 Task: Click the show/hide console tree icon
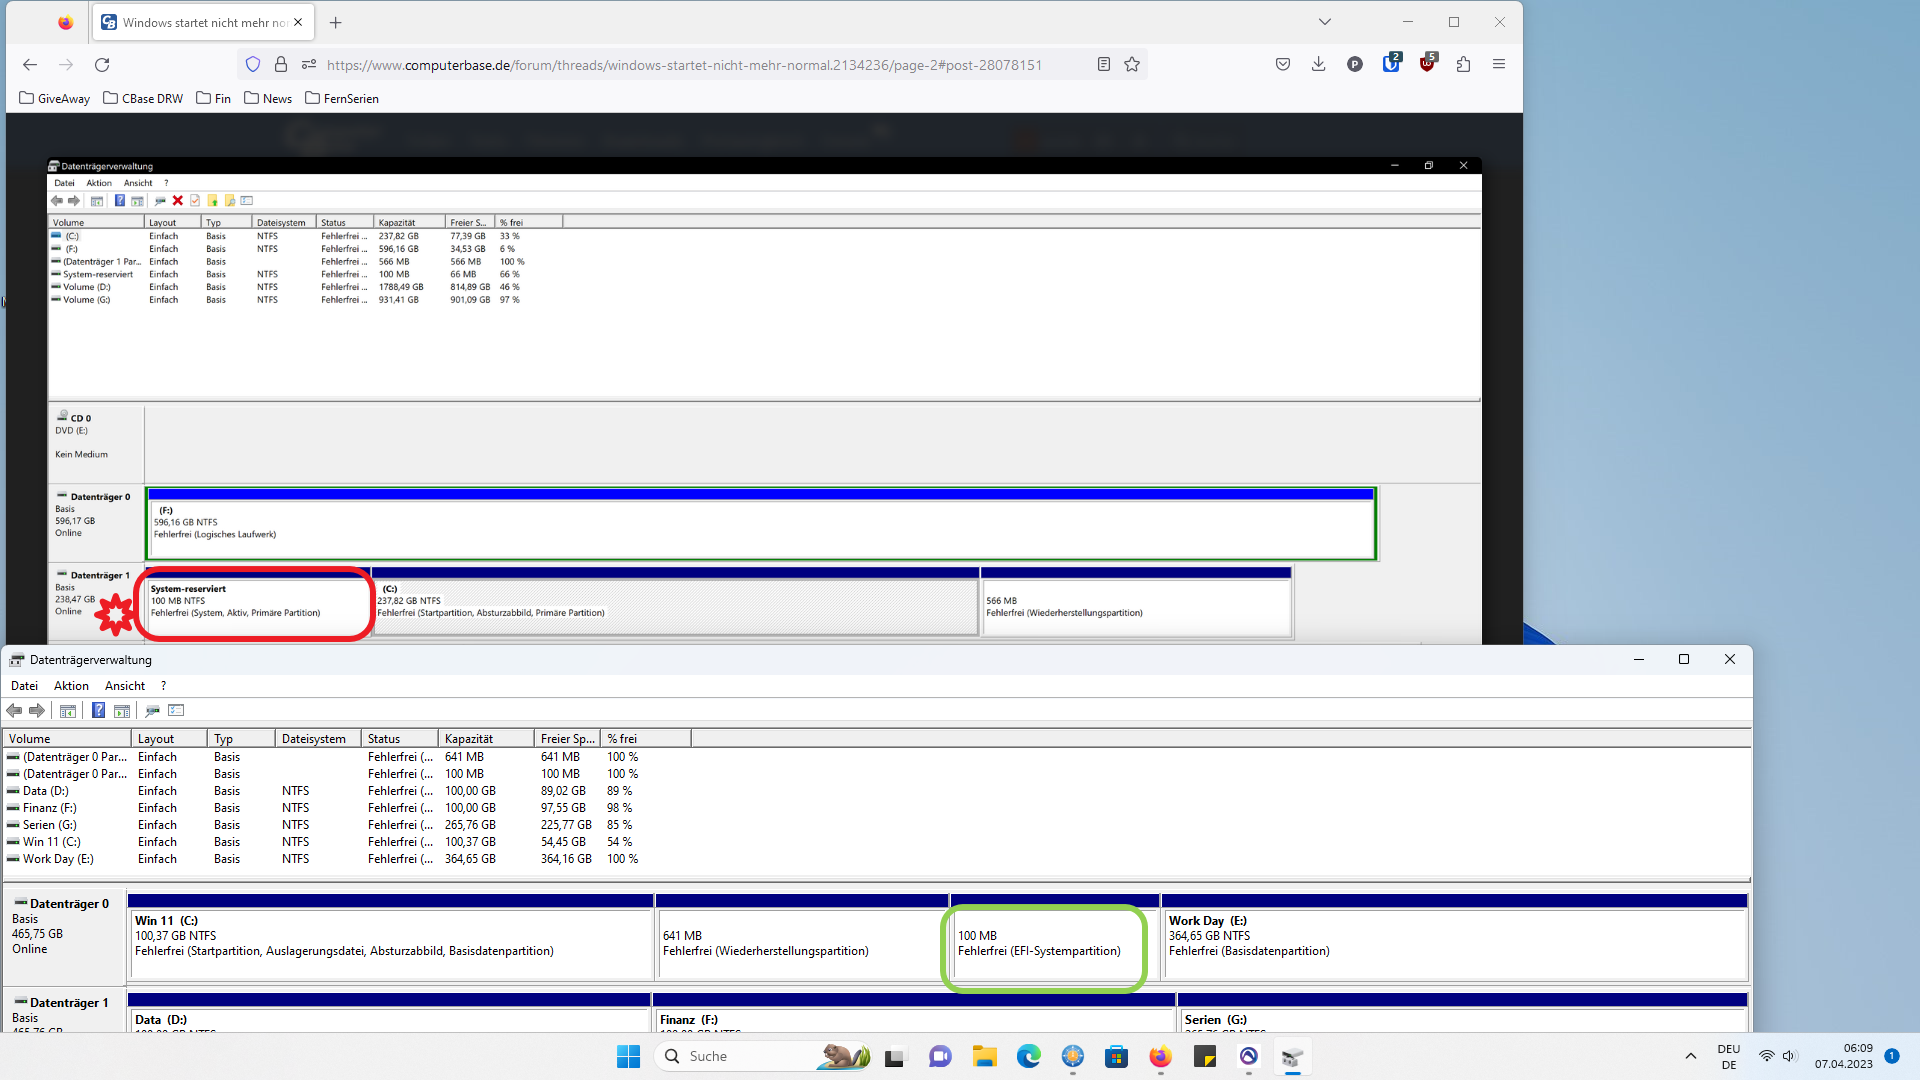tap(68, 710)
